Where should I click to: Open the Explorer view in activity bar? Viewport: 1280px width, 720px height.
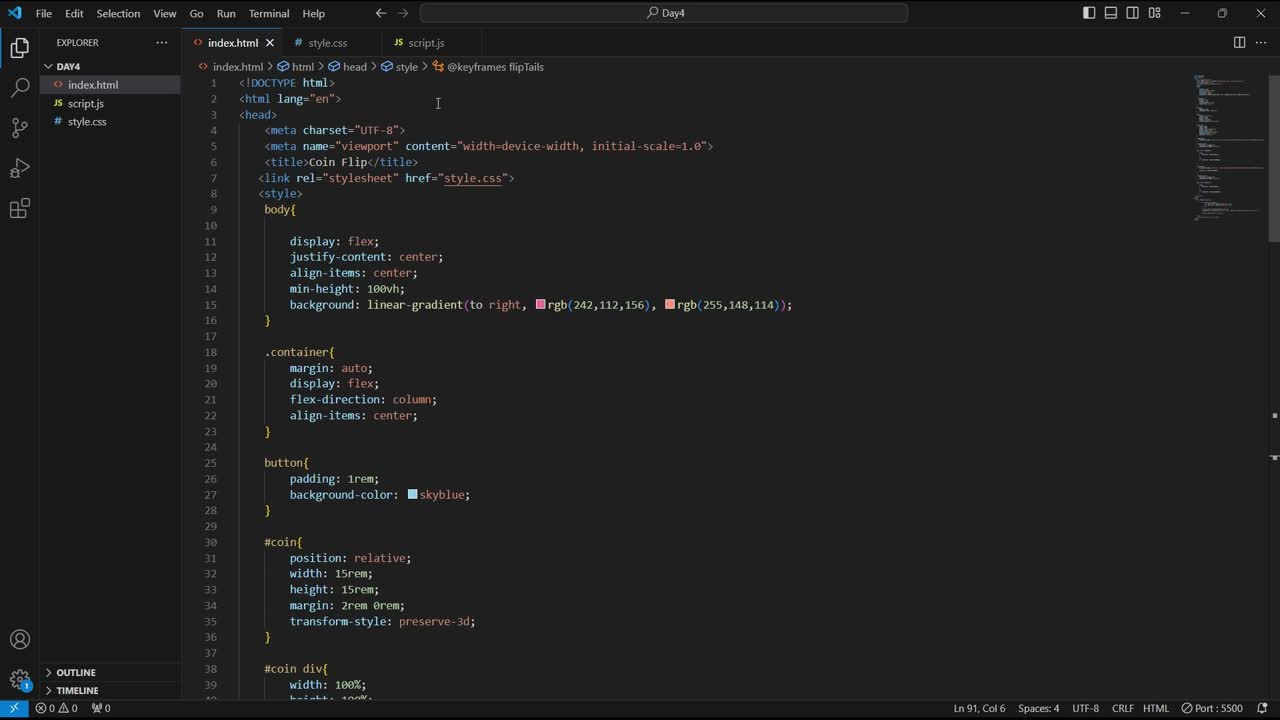pos(19,48)
